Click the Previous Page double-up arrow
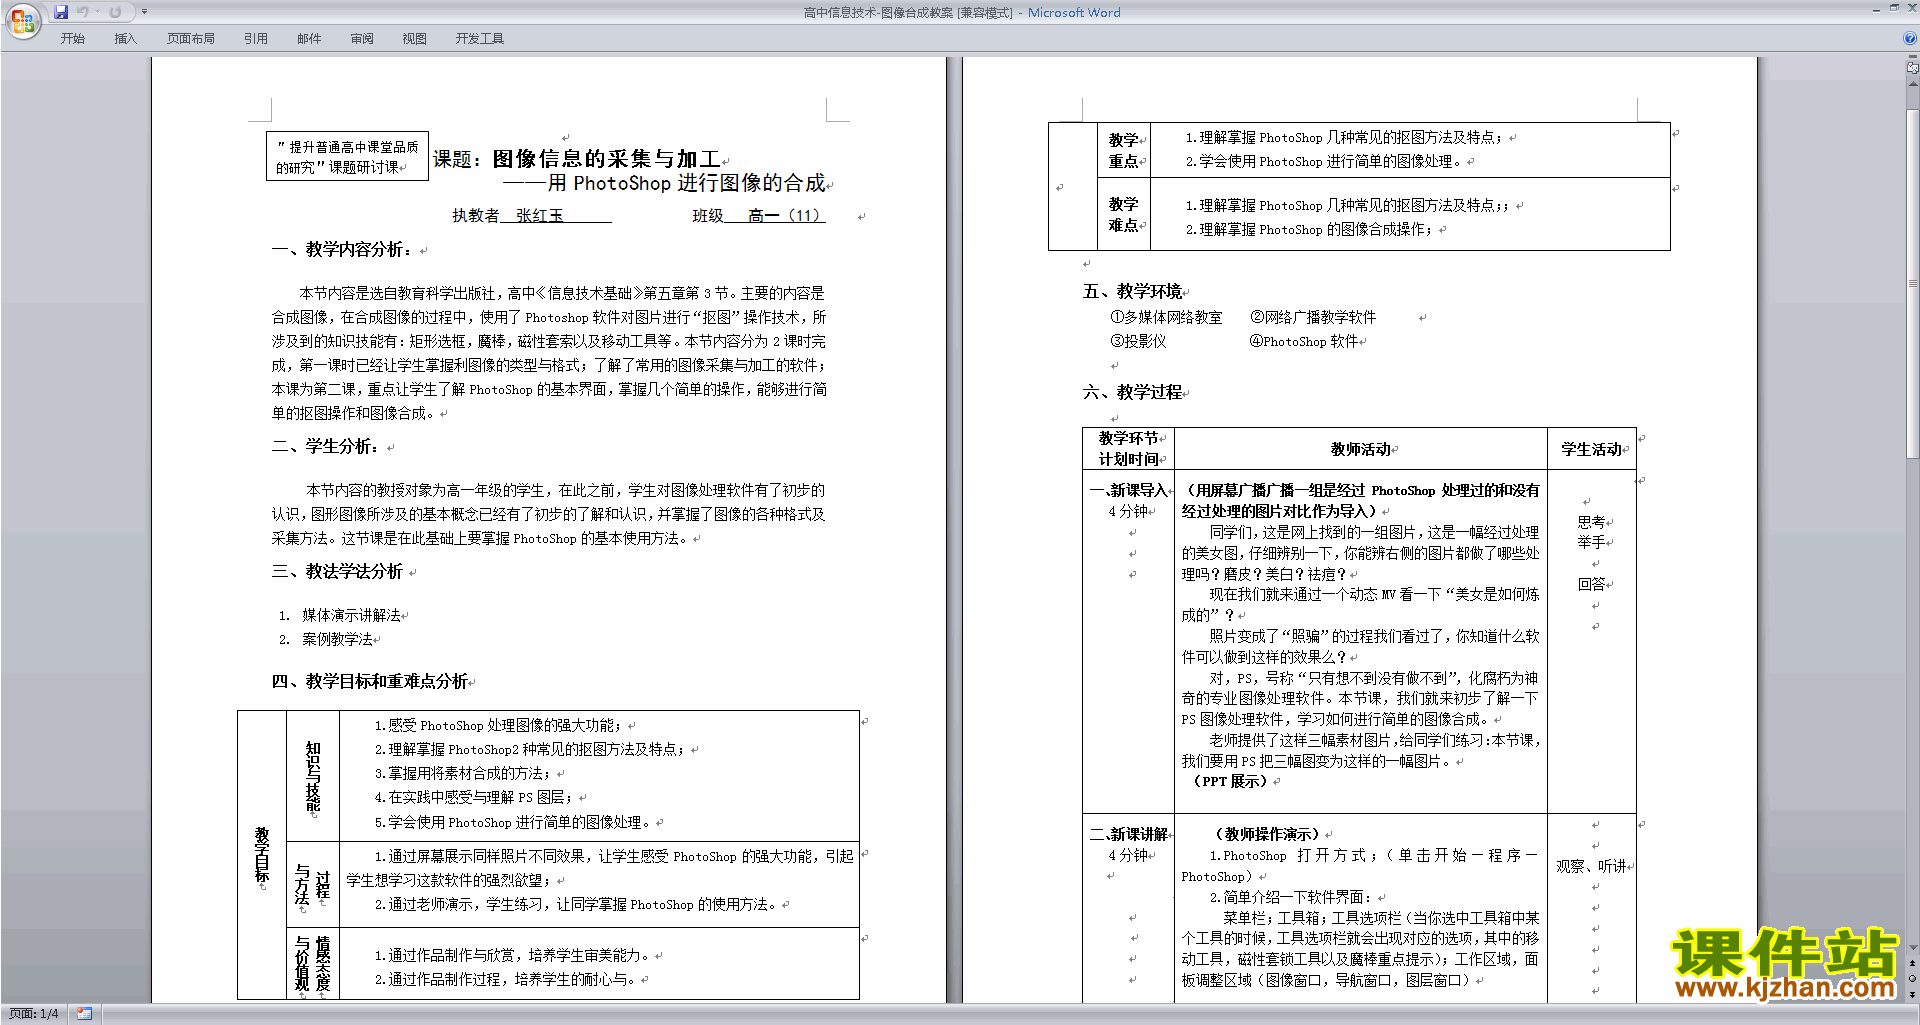Image resolution: width=1920 pixels, height=1025 pixels. (1912, 963)
